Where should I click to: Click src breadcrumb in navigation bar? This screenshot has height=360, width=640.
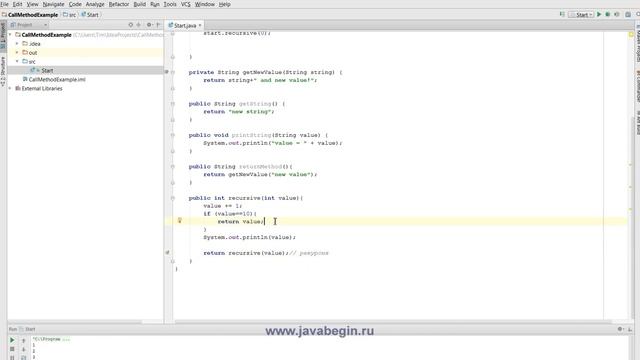point(70,15)
